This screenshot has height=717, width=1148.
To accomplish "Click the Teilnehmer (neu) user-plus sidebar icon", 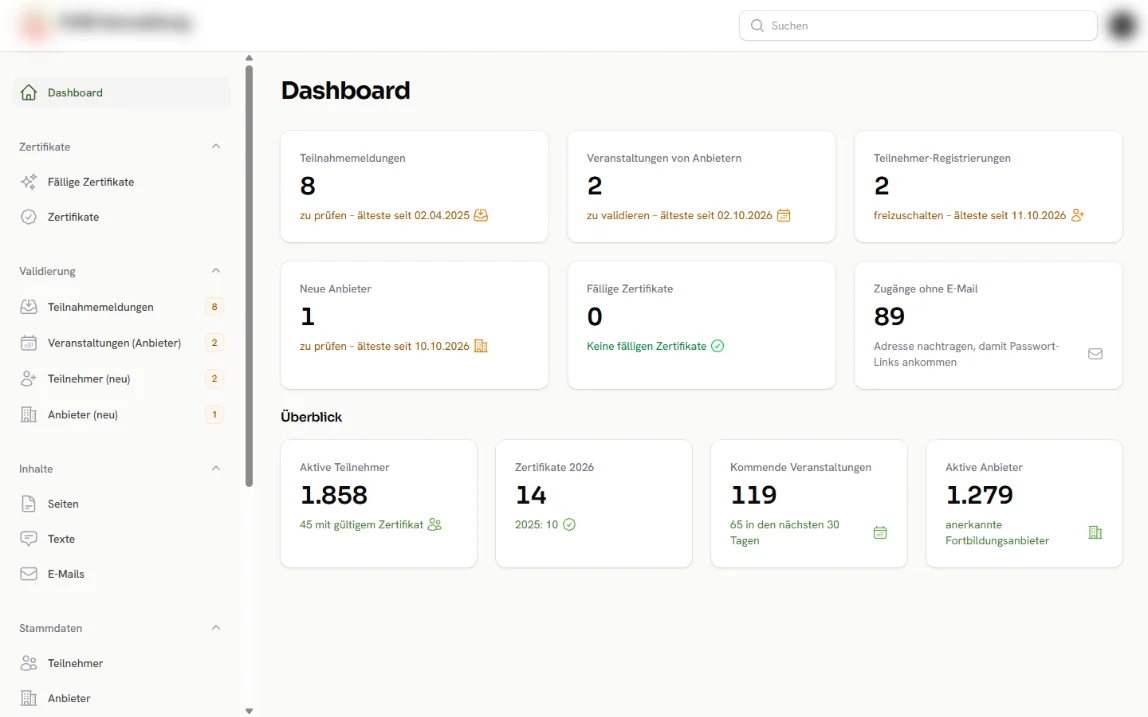I will (29, 379).
